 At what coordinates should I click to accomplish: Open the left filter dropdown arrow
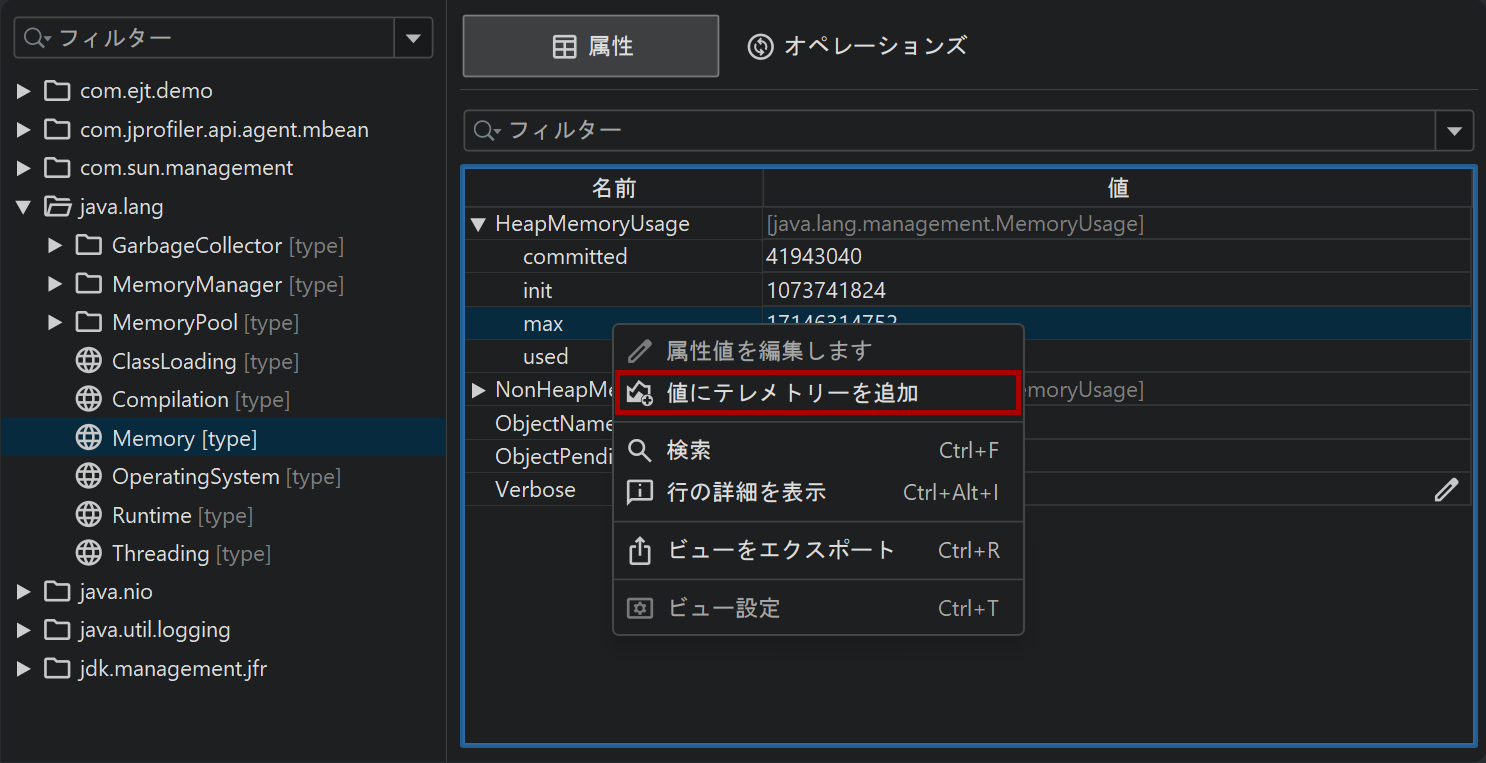point(414,38)
